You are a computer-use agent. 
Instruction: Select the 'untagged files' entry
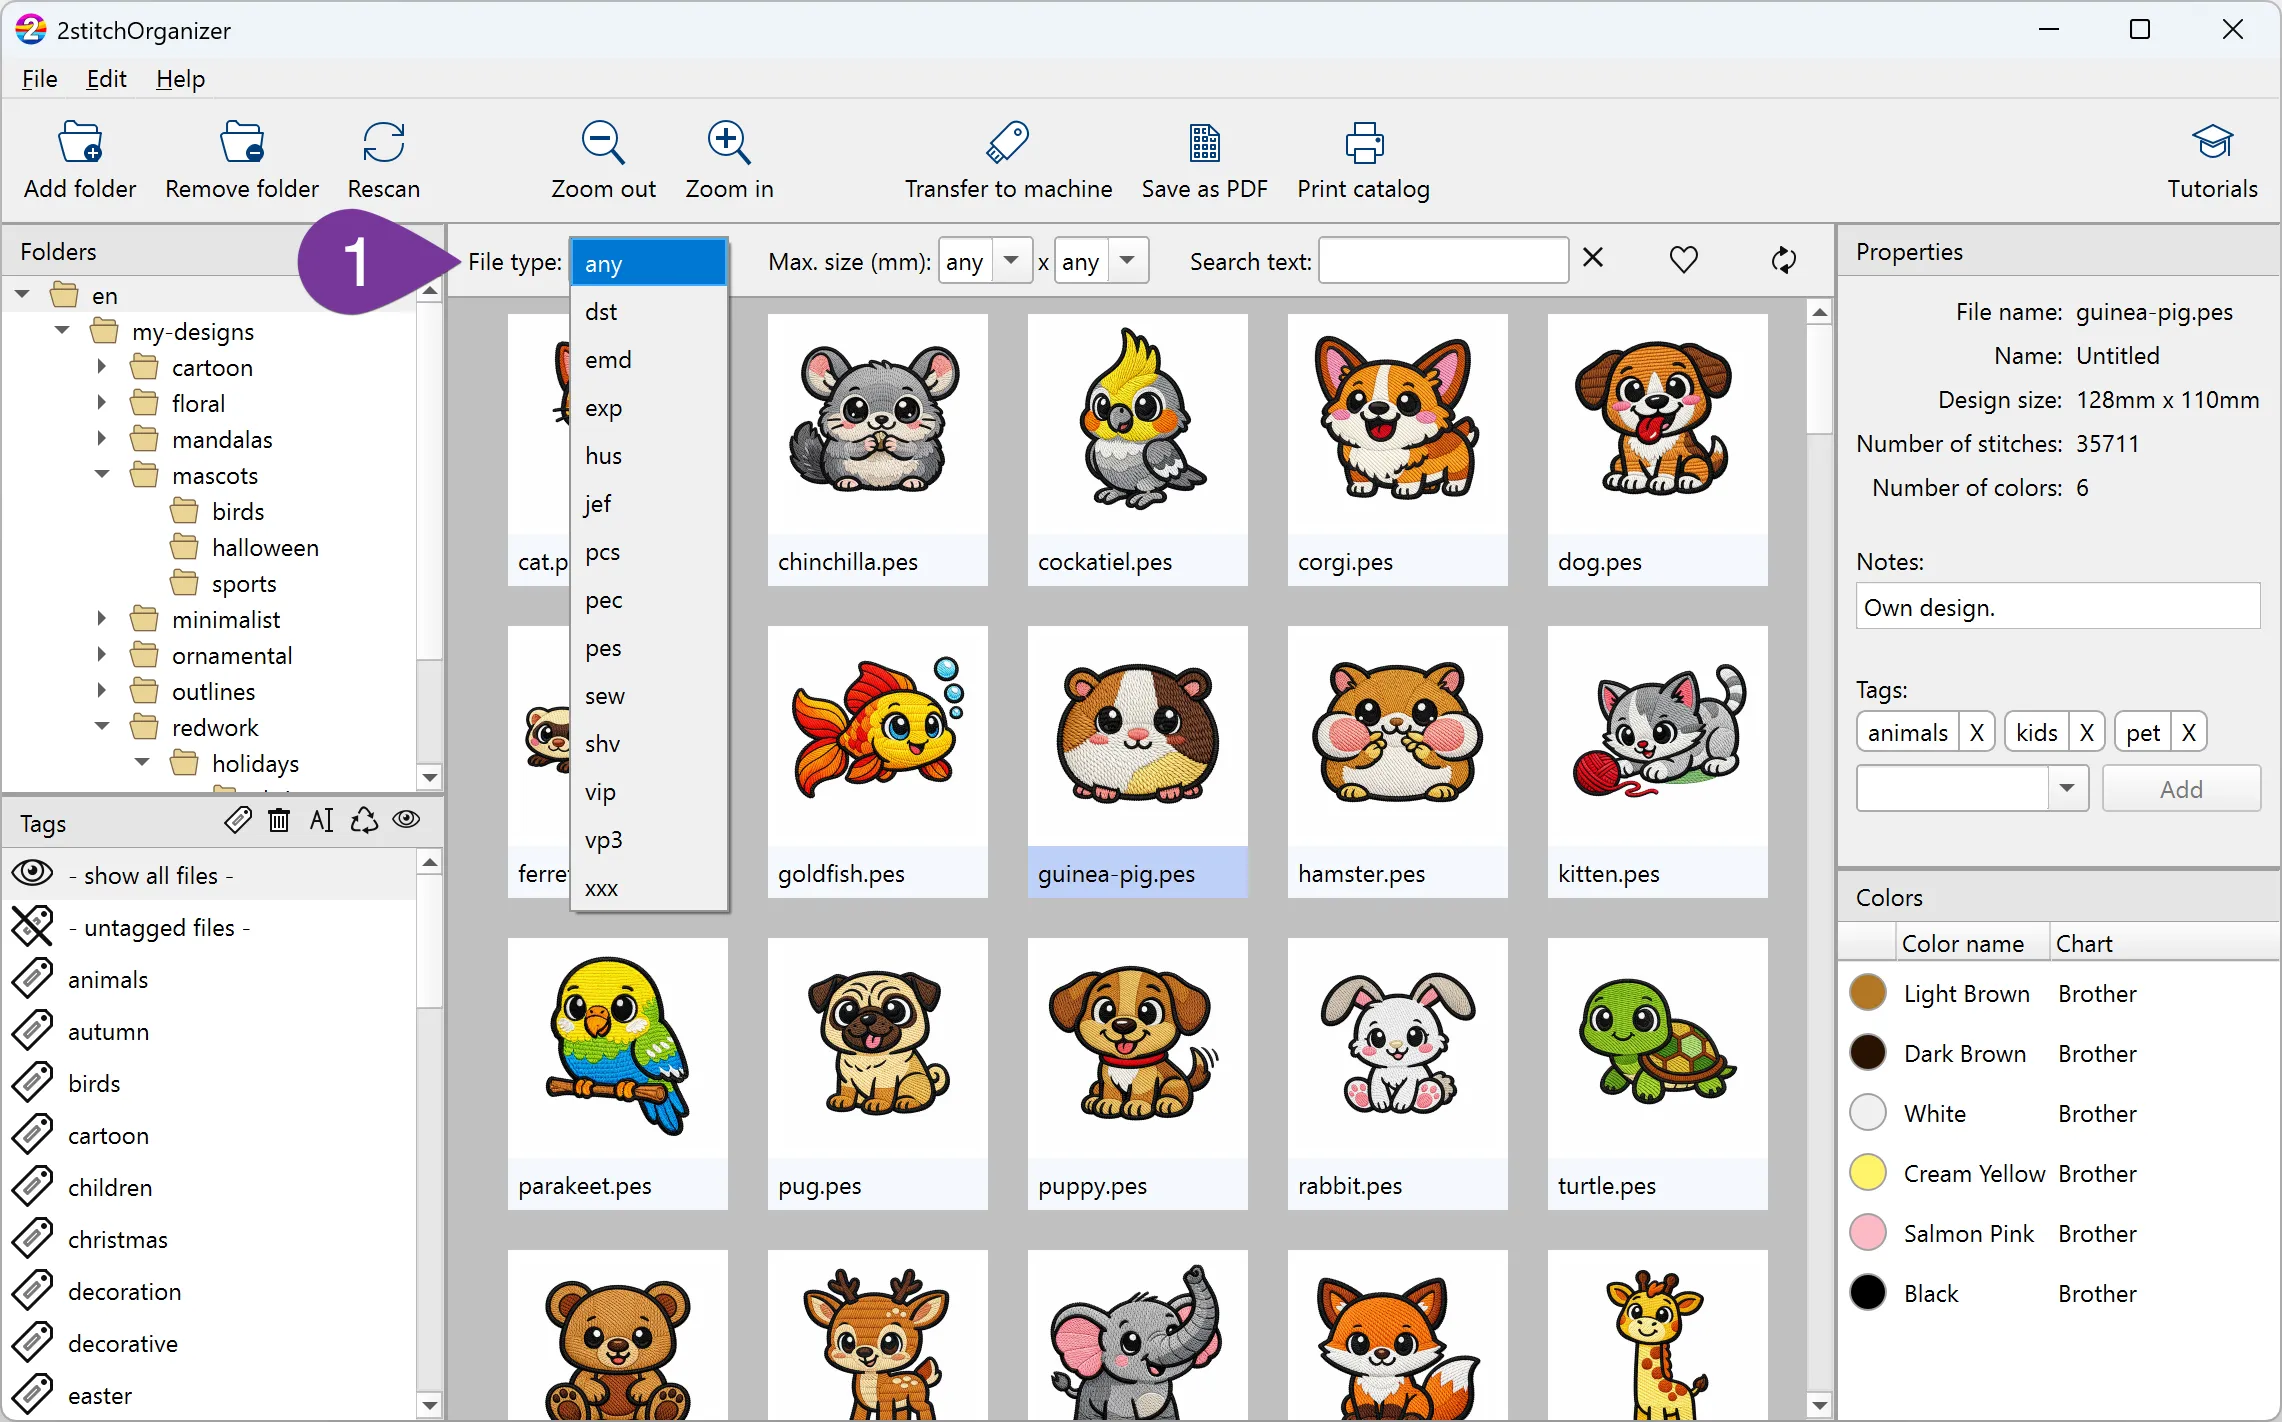pyautogui.click(x=211, y=927)
